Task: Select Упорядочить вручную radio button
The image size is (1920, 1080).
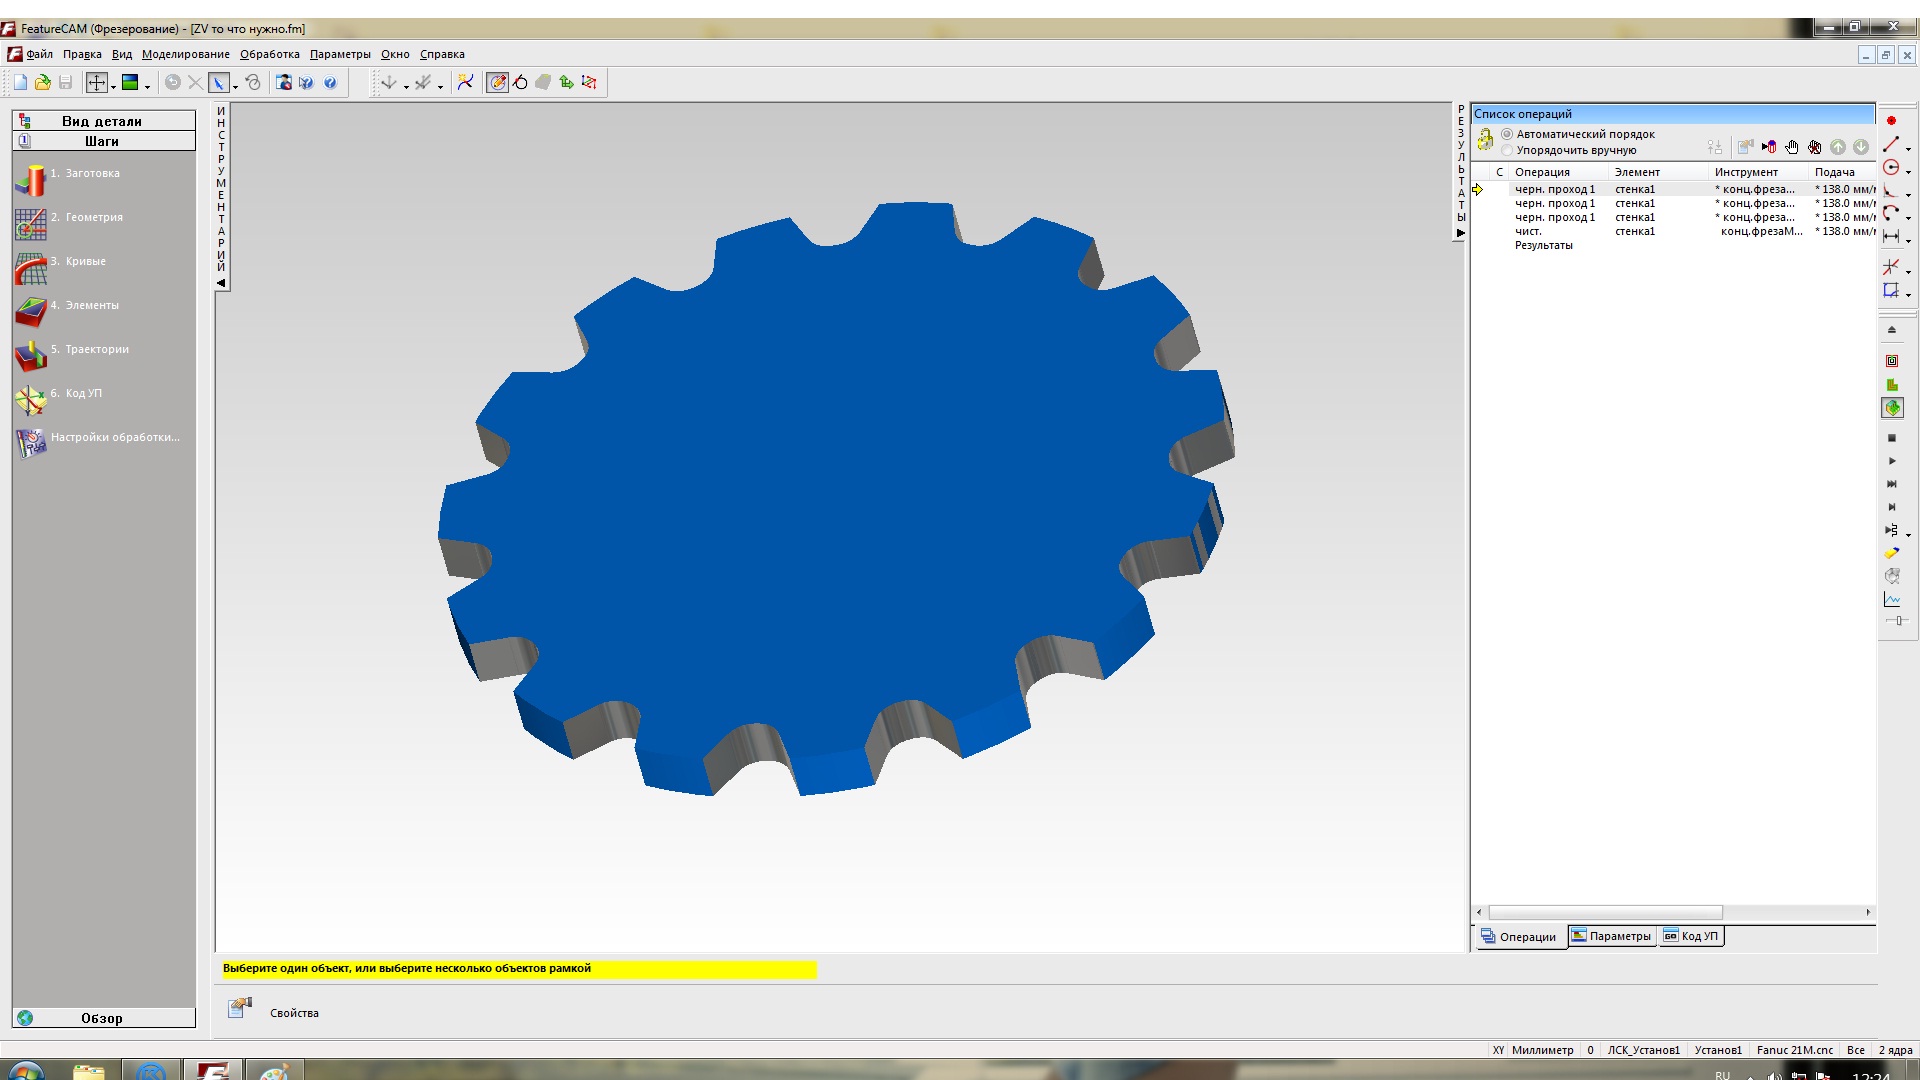Action: click(1507, 151)
